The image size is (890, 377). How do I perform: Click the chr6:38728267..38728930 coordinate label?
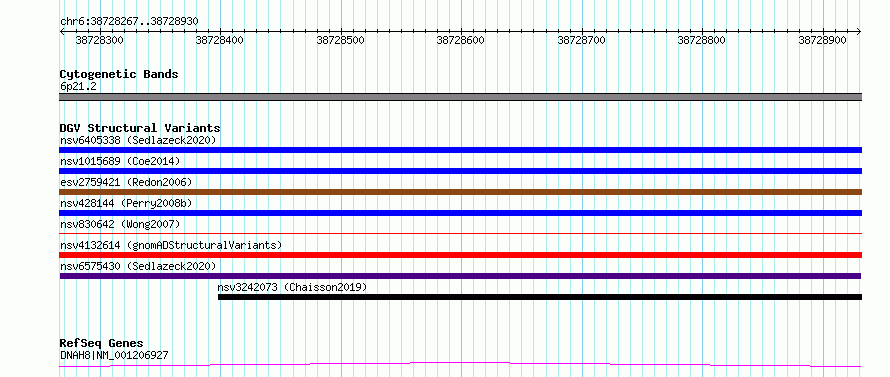click(129, 22)
